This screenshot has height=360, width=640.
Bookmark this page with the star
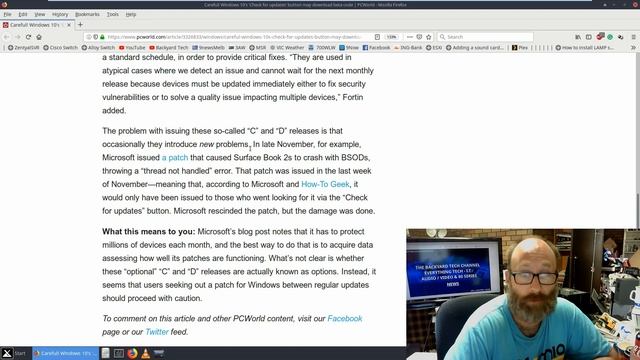(429, 37)
